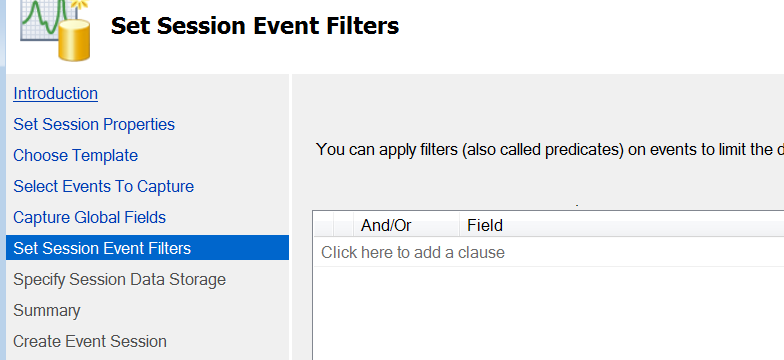Click the divider between sidebar and content pane
784x360 pixels.
point(290,217)
